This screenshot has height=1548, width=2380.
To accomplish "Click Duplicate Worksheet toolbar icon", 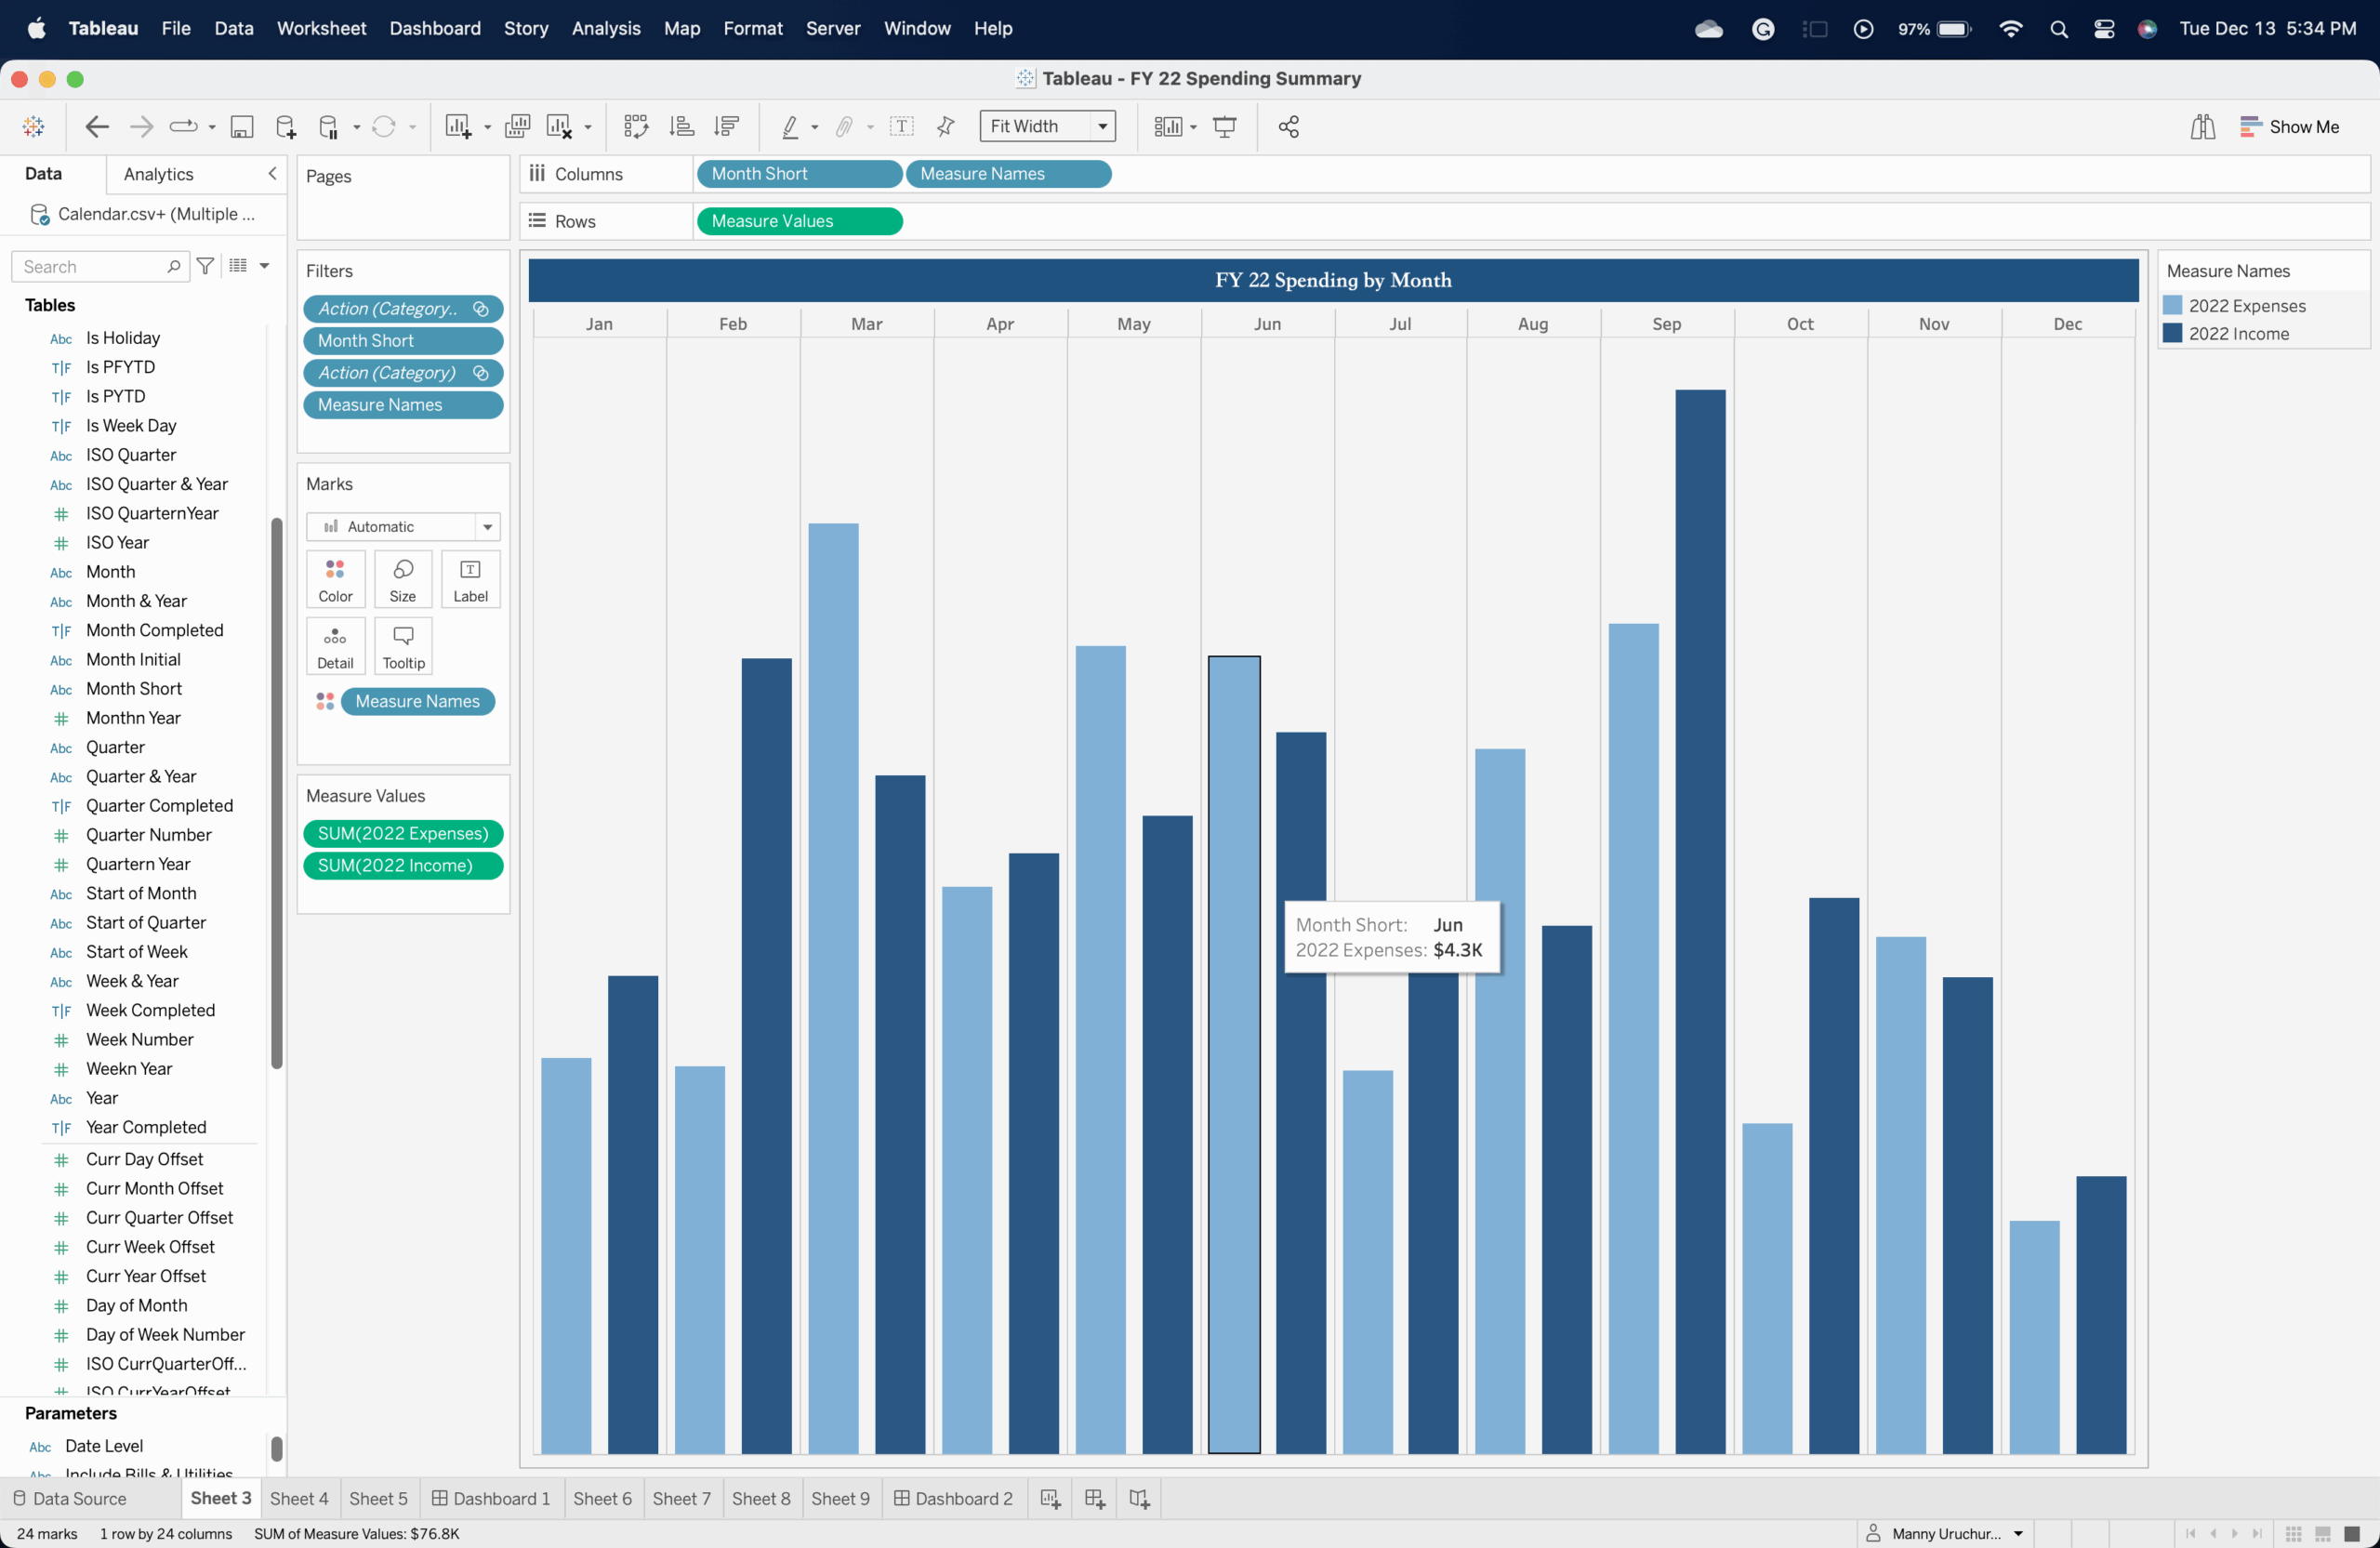I will 517,126.
